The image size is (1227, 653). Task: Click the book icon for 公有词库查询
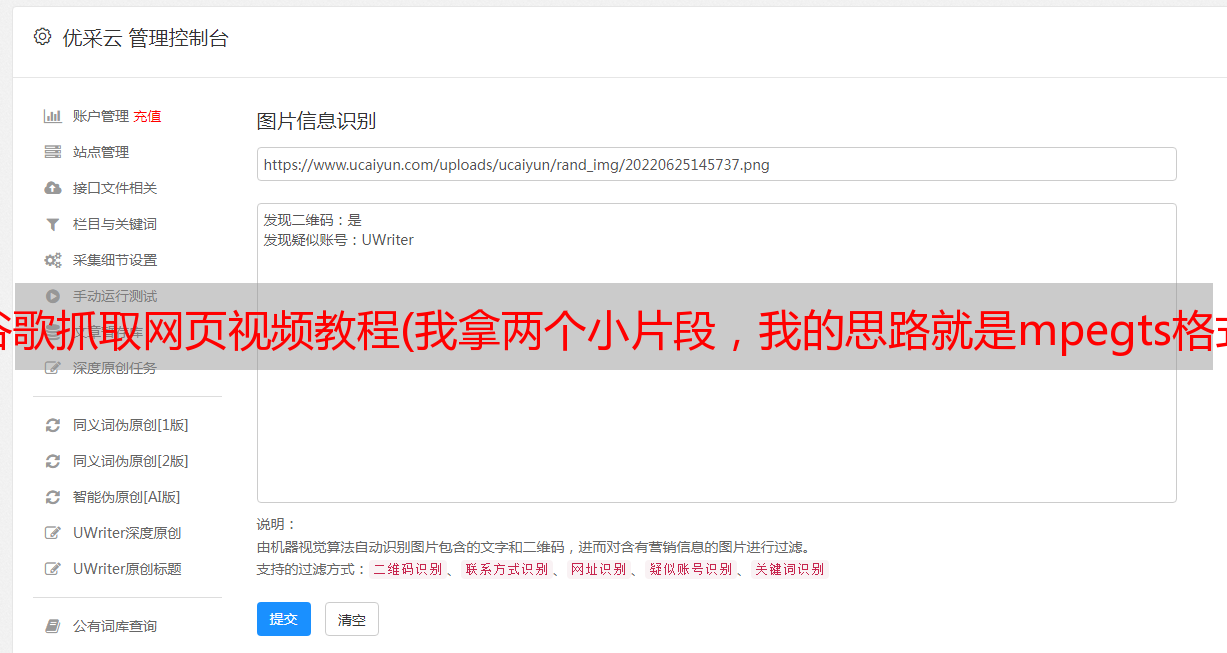click(53, 626)
